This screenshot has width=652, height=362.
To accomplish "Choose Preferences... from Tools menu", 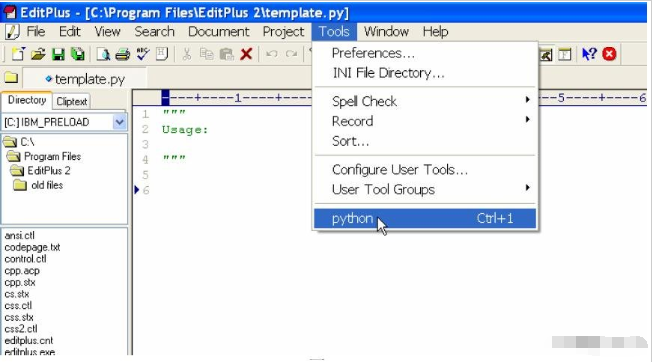I will point(425,53).
